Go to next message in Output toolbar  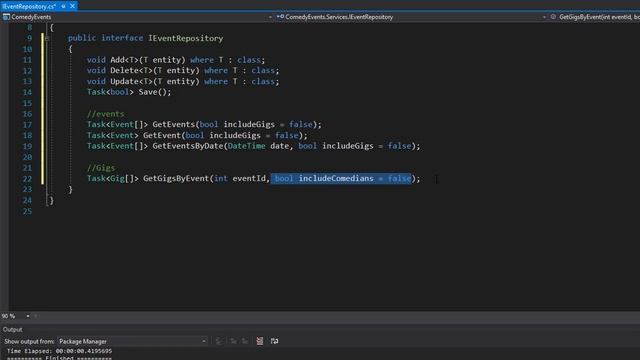(245, 341)
